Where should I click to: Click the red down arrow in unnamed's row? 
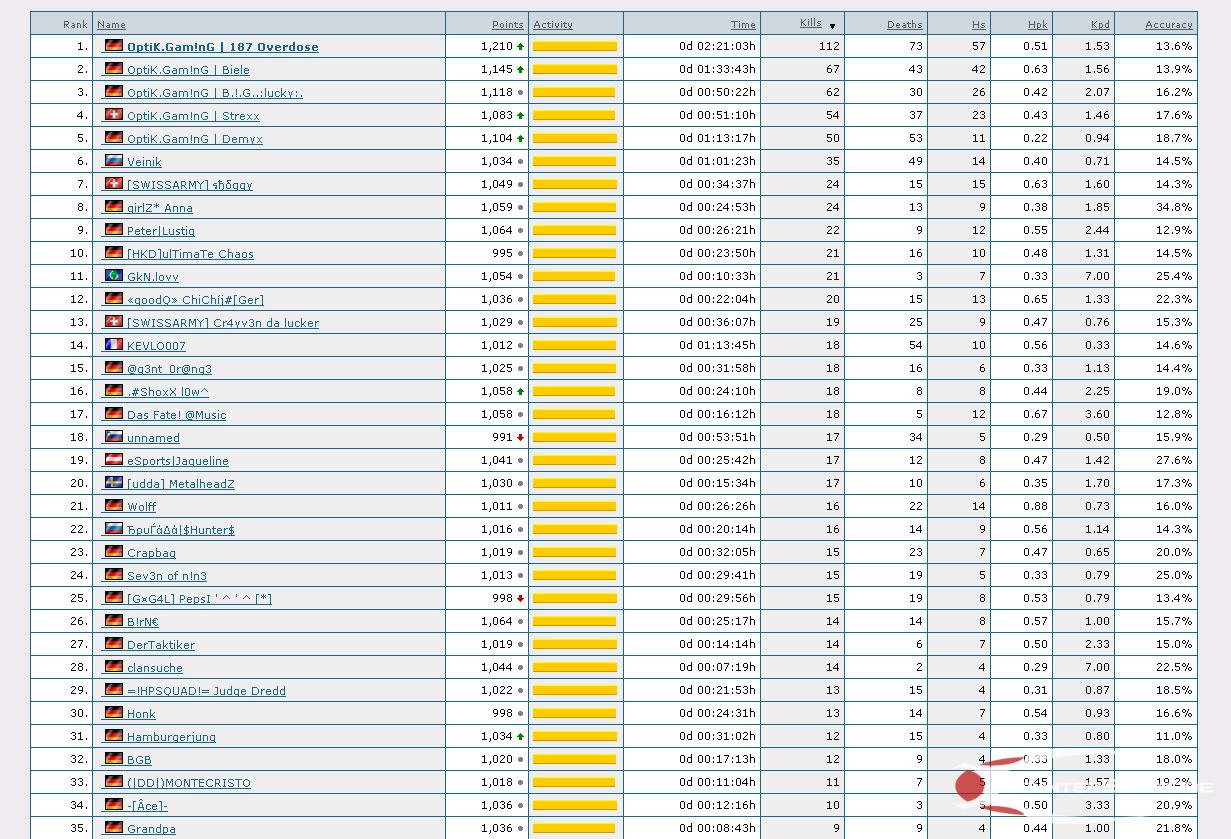coord(520,438)
